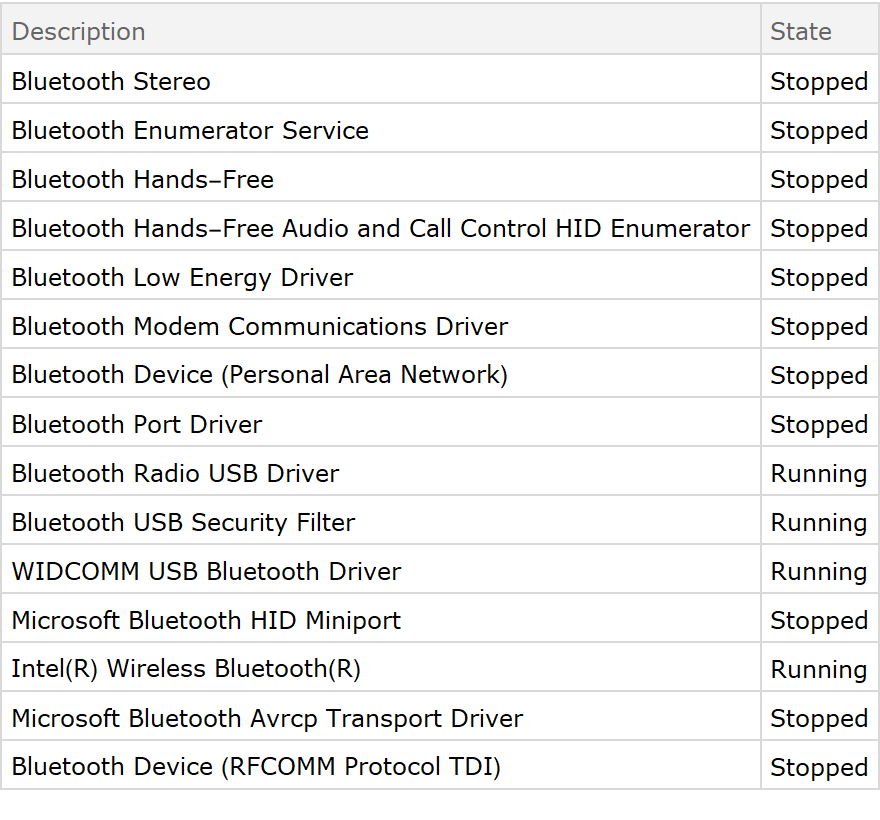Select the standalone Bluetooth Hands-Free row
Screen dimensions: 880x820
point(142,179)
